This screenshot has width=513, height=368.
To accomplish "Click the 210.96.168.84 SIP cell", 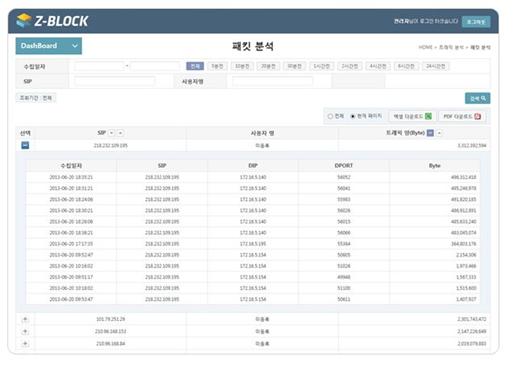I will [110, 344].
